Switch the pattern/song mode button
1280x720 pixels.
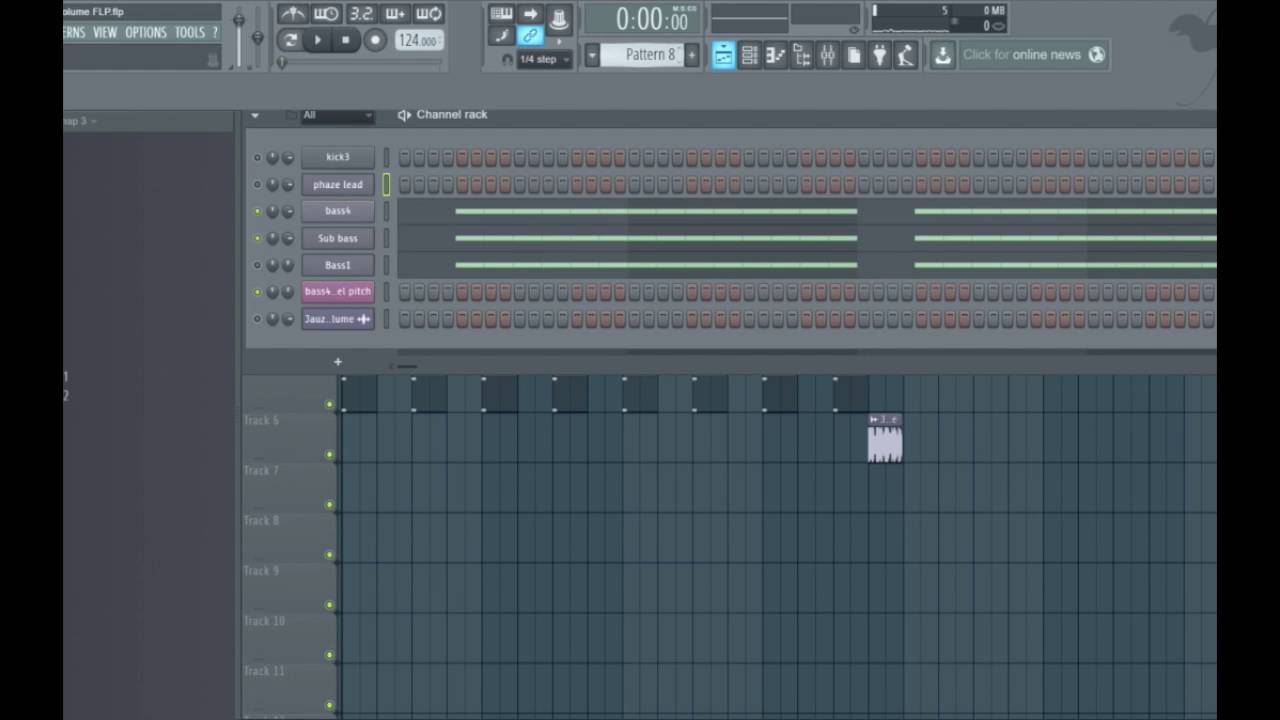coord(290,40)
